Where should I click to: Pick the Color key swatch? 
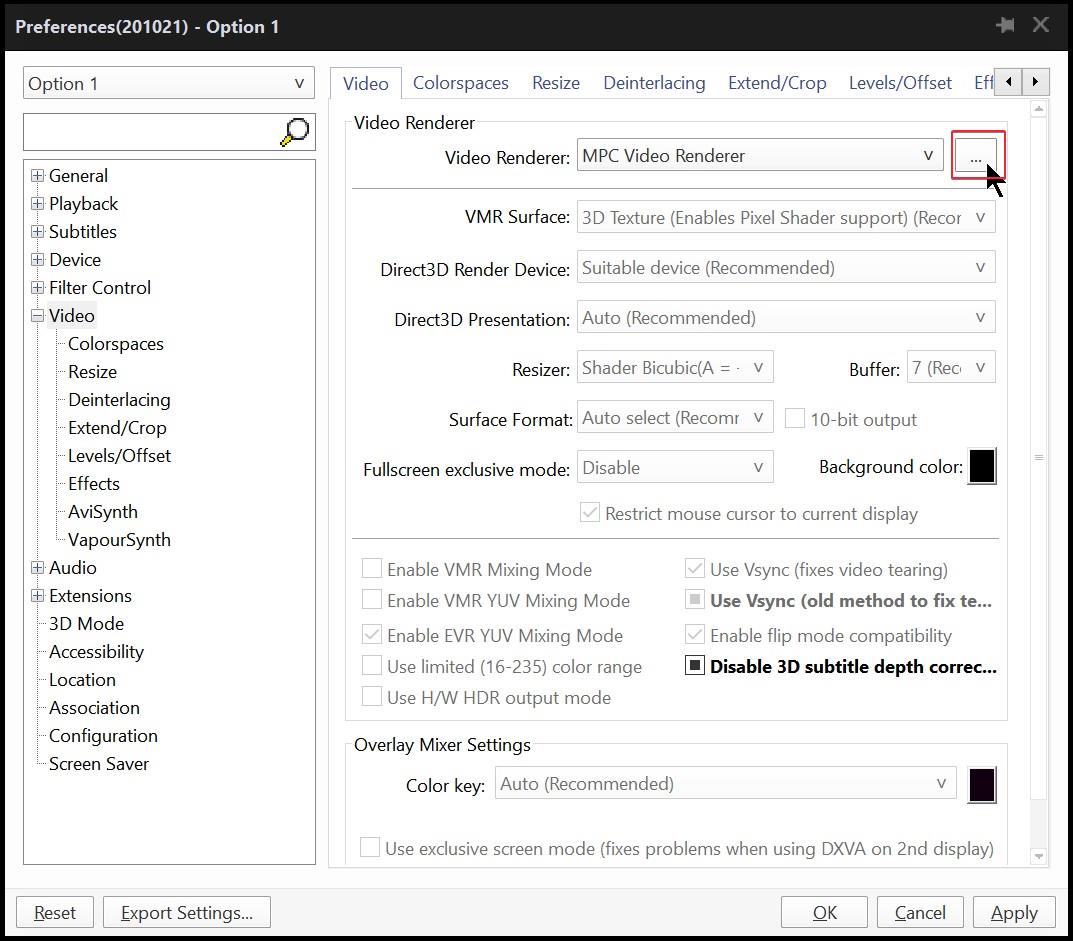click(x=982, y=785)
